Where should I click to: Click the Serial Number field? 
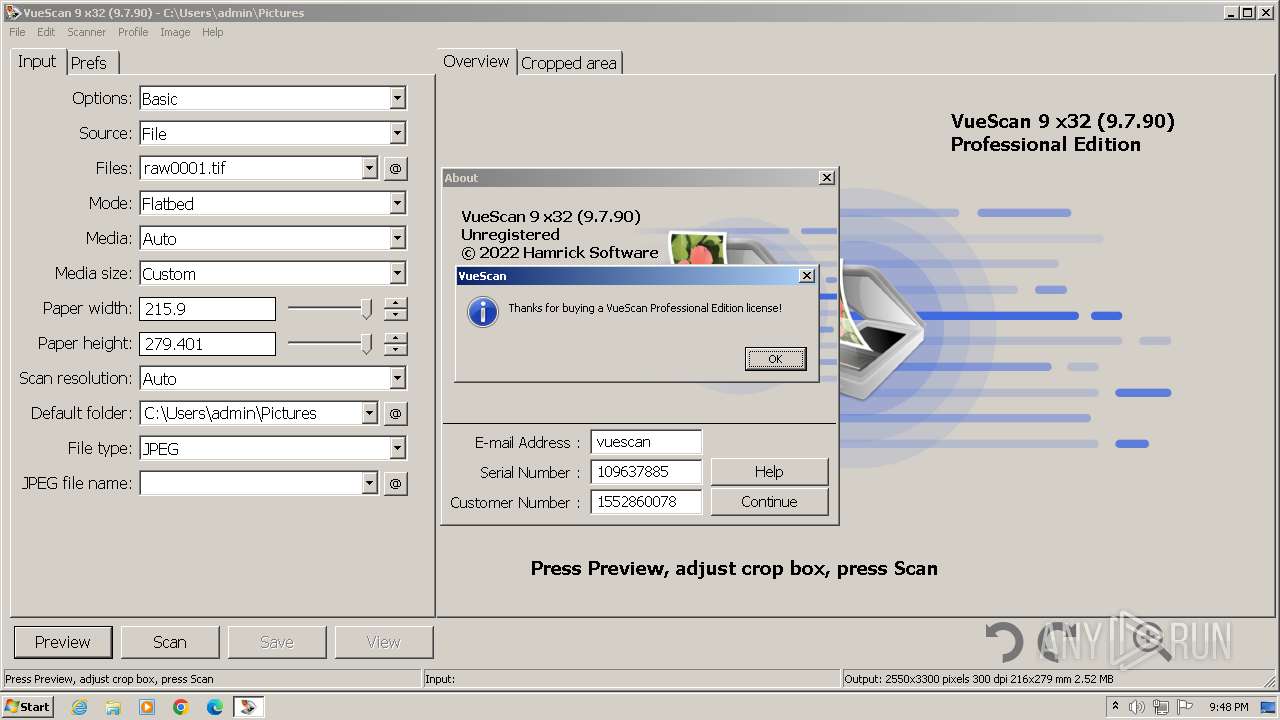(x=646, y=472)
